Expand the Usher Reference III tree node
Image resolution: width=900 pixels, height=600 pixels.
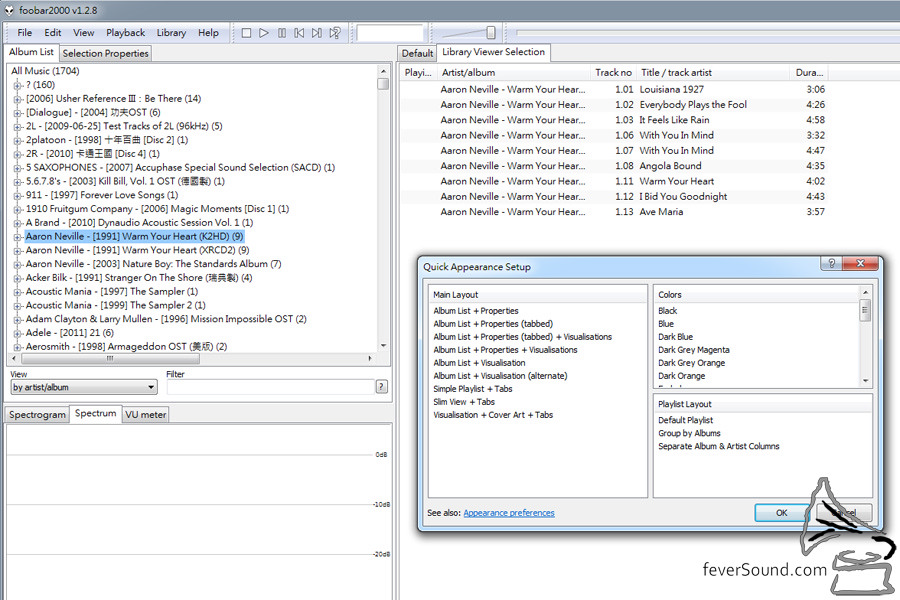coord(17,99)
